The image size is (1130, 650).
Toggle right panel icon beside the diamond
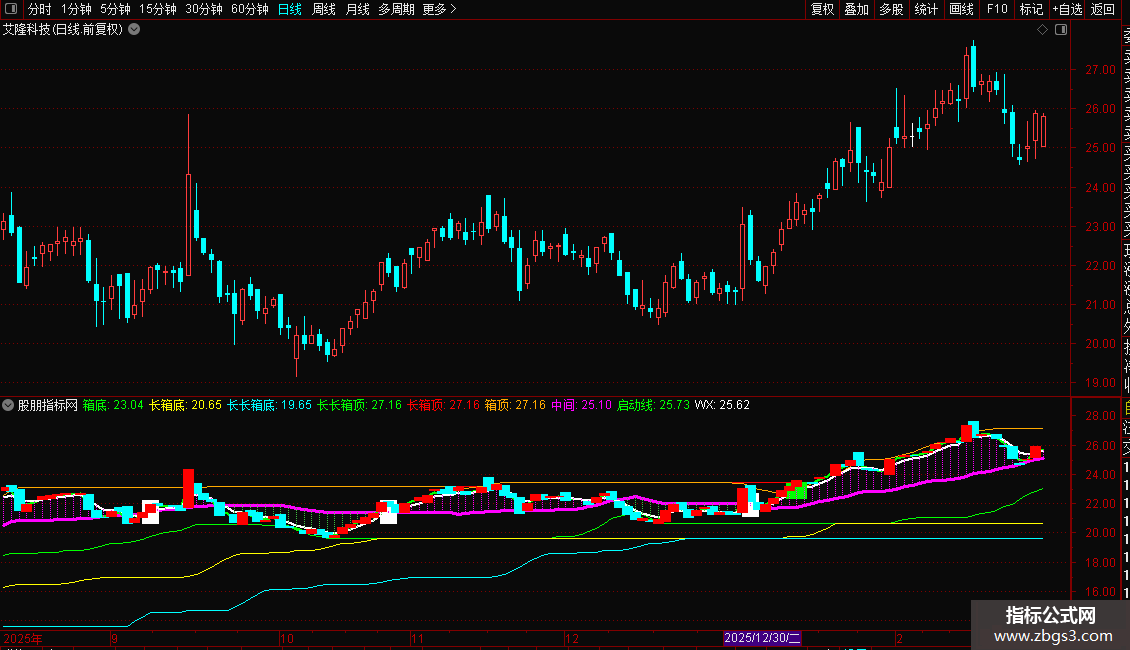click(1061, 30)
